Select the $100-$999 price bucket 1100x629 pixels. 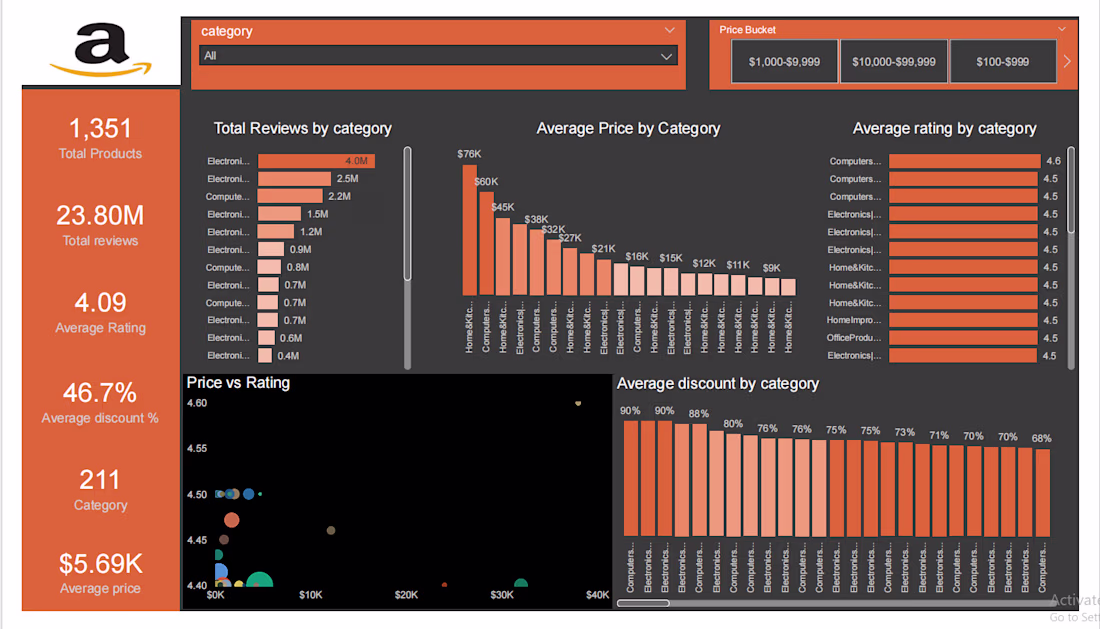pyautogui.click(x=1002, y=62)
